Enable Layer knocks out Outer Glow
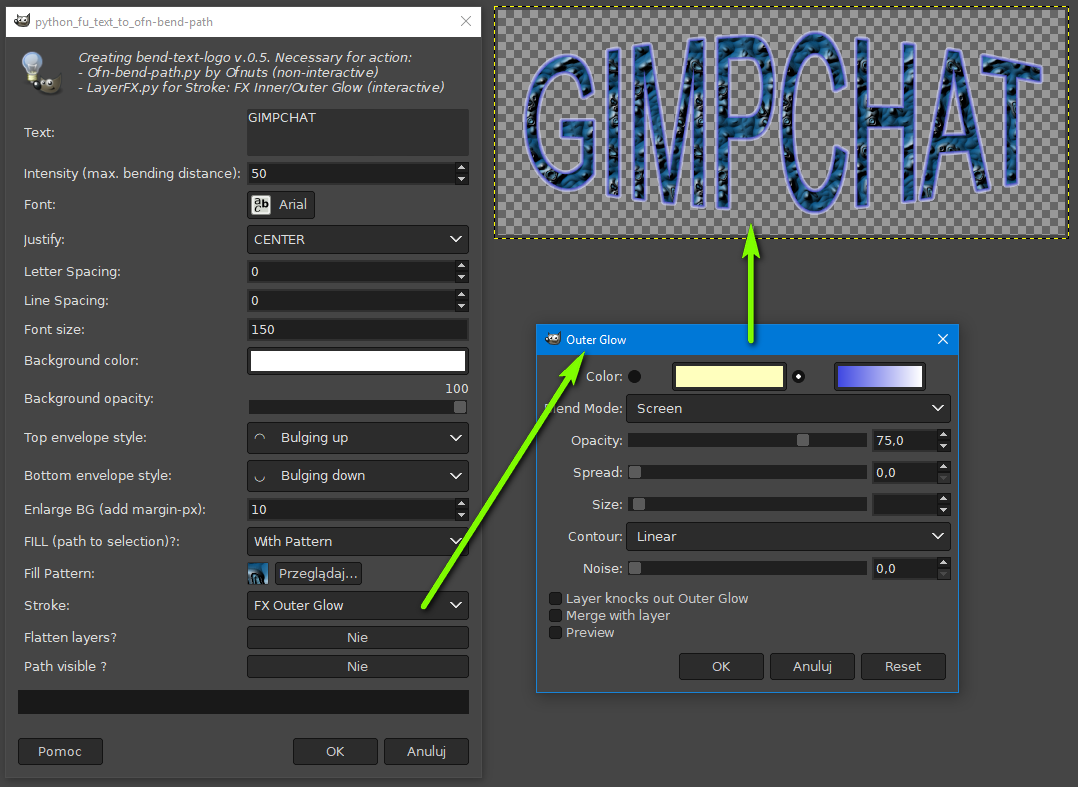1078x787 pixels. coord(556,599)
